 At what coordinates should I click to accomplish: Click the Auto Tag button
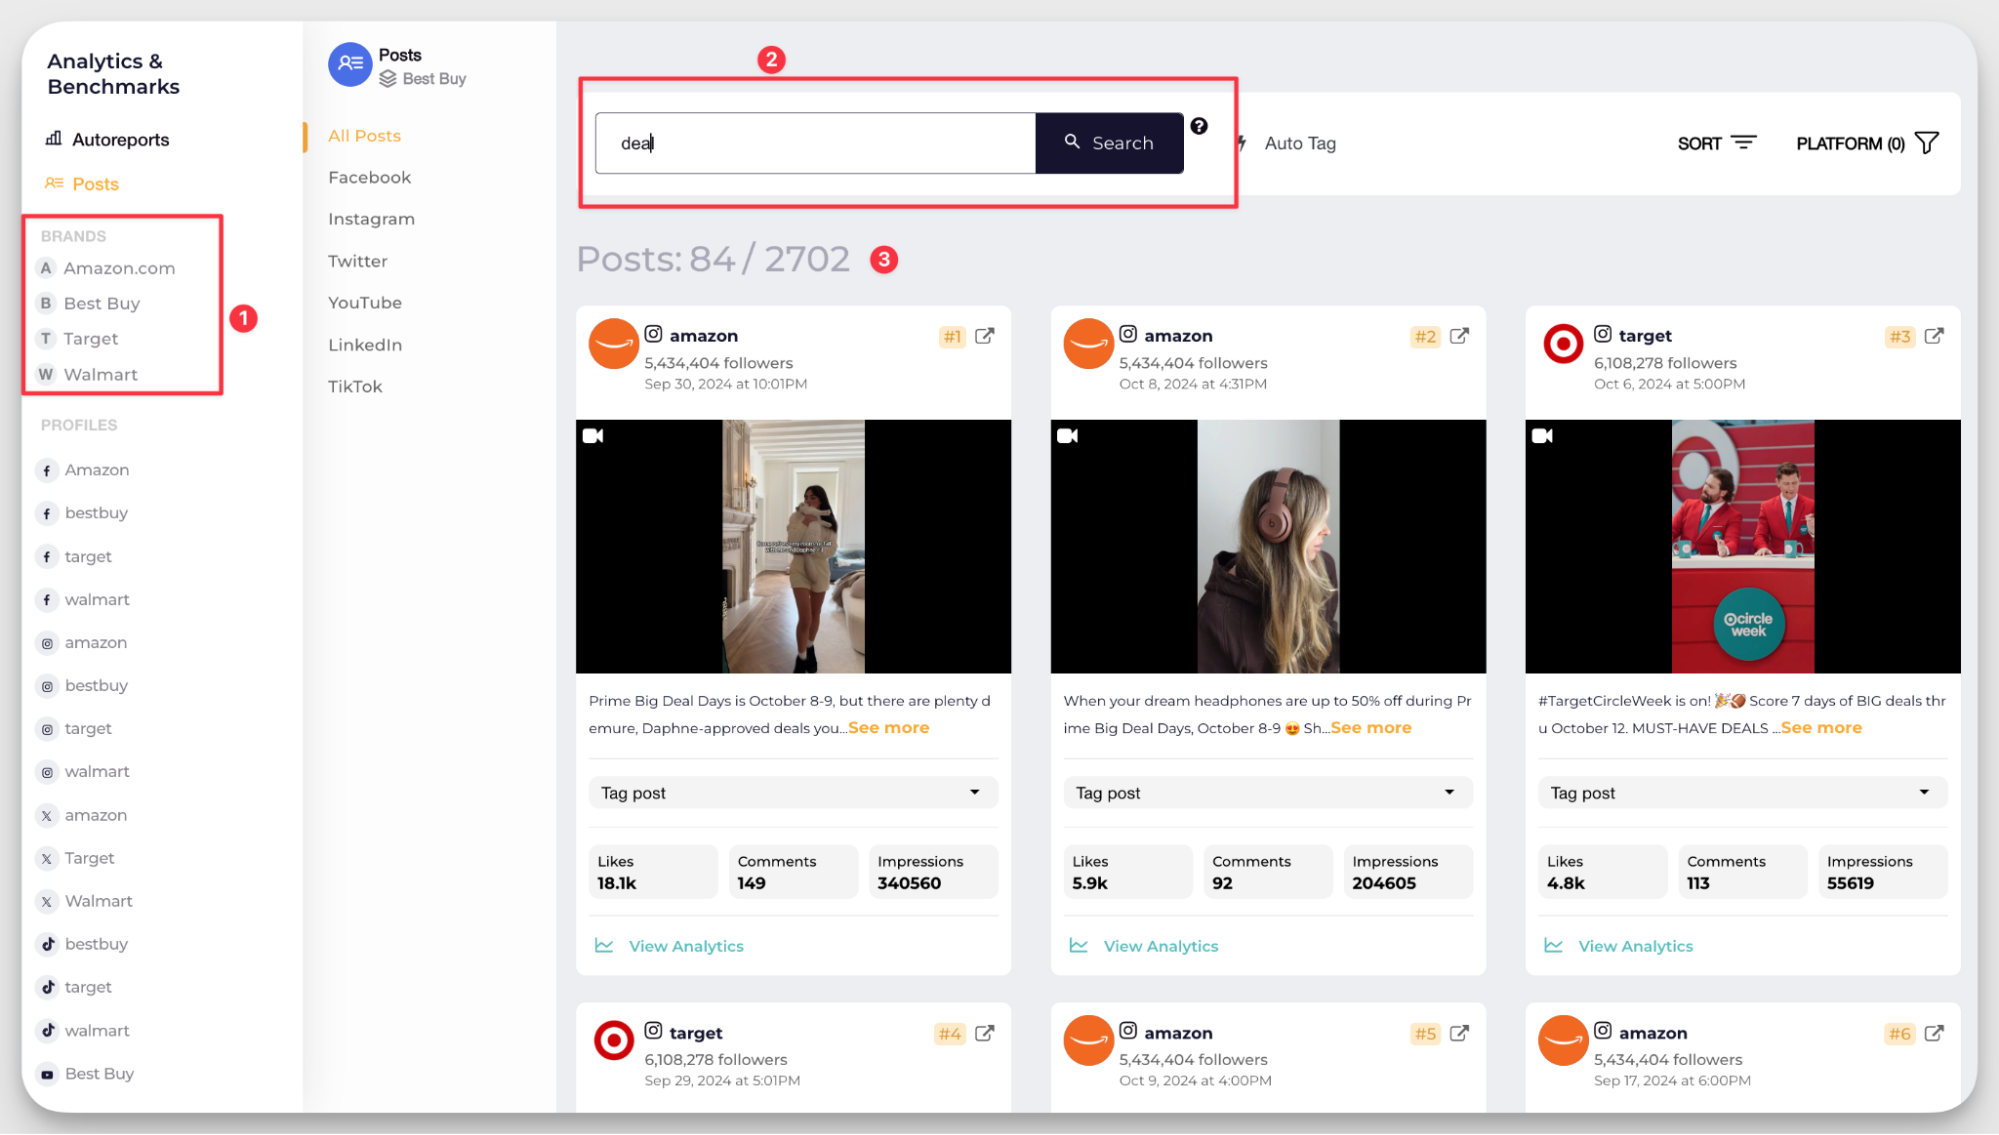pyautogui.click(x=1288, y=143)
